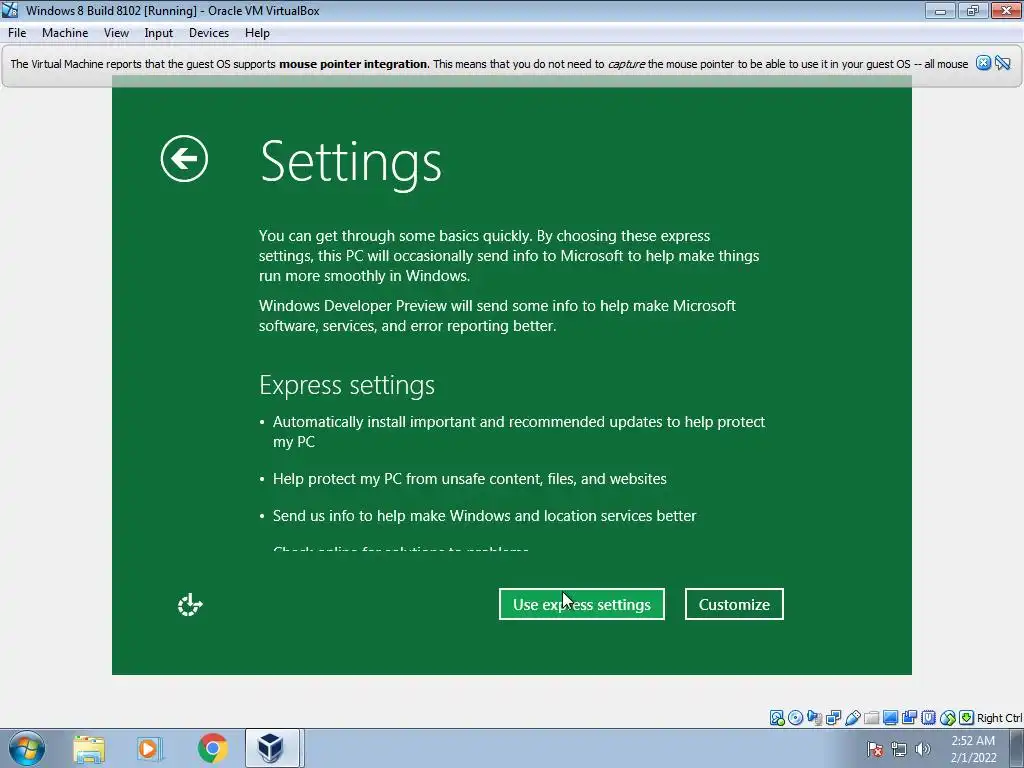Open the Help menu
Screen dimensions: 1024x768
coord(257,33)
